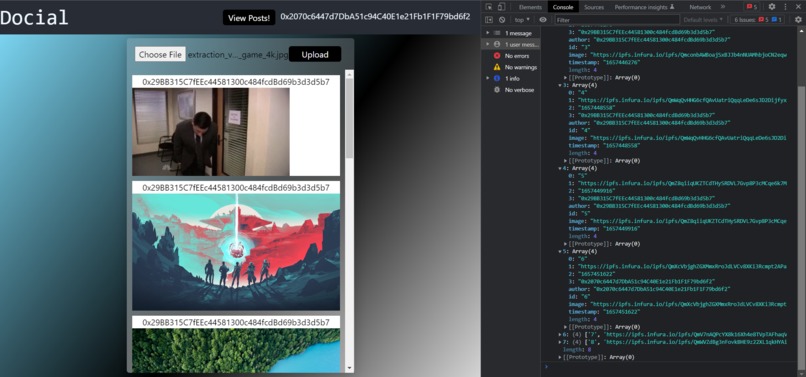Screen dimensions: 806x377
Task: Toggle the console sidebar icon
Action: (x=489, y=20)
